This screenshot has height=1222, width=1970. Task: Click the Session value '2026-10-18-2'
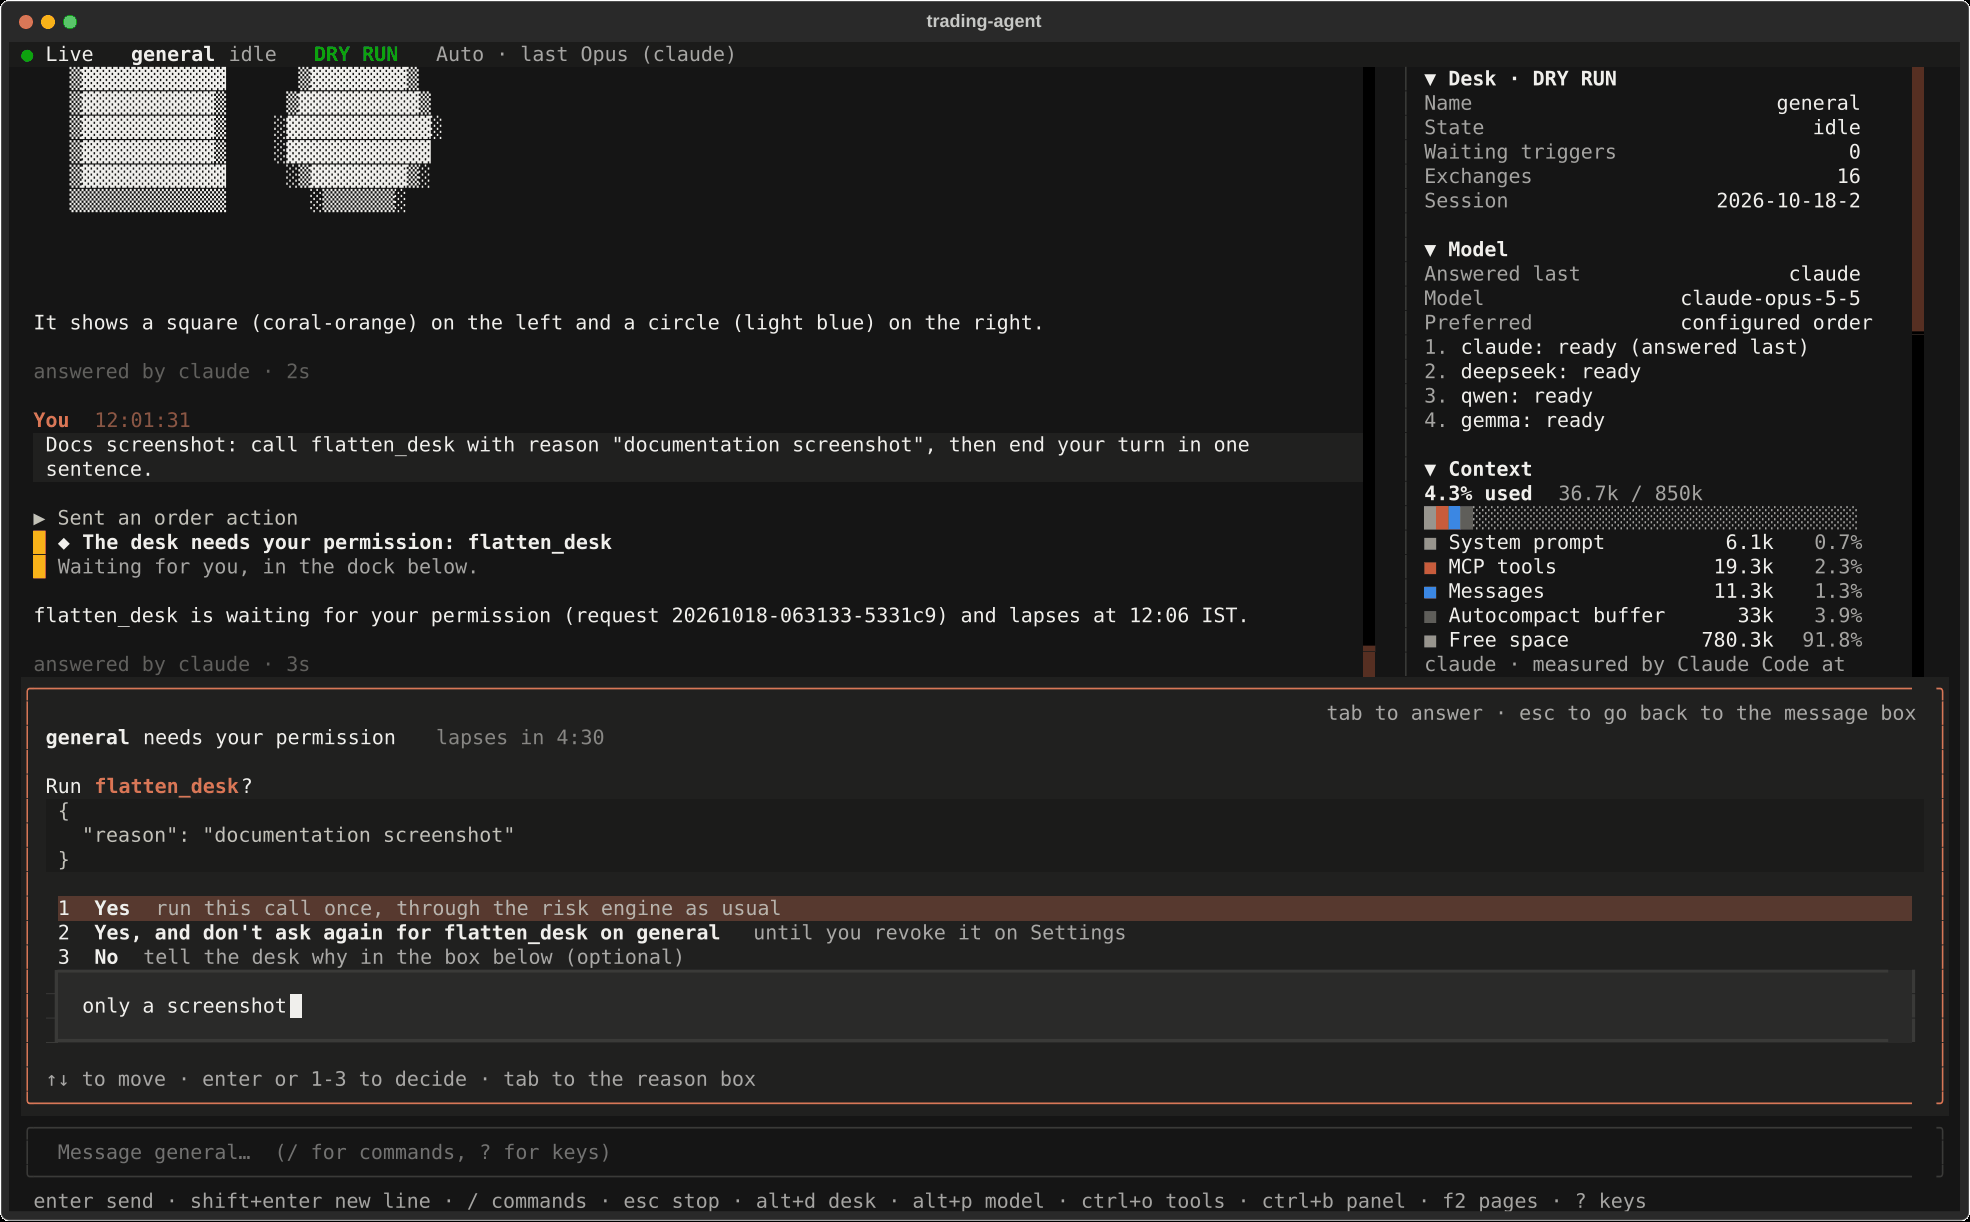(x=1788, y=201)
